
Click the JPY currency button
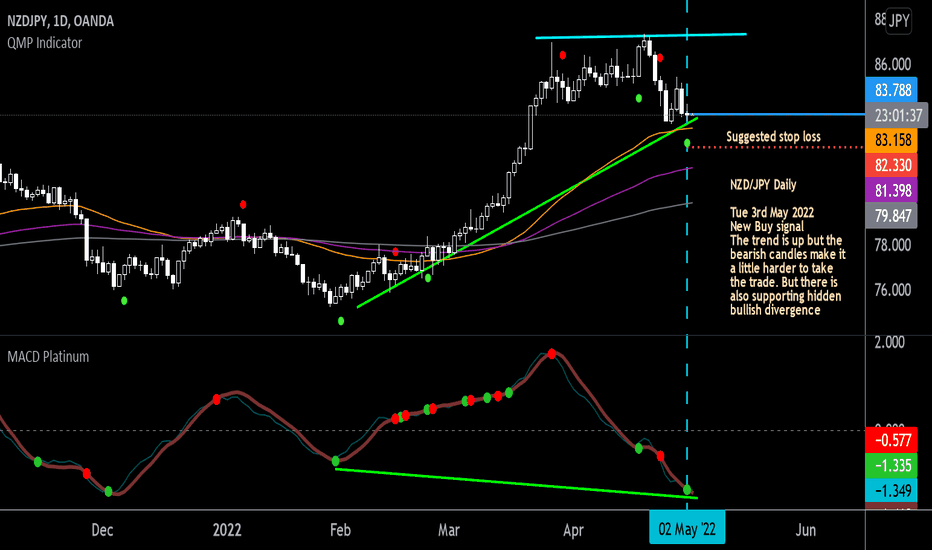(898, 21)
